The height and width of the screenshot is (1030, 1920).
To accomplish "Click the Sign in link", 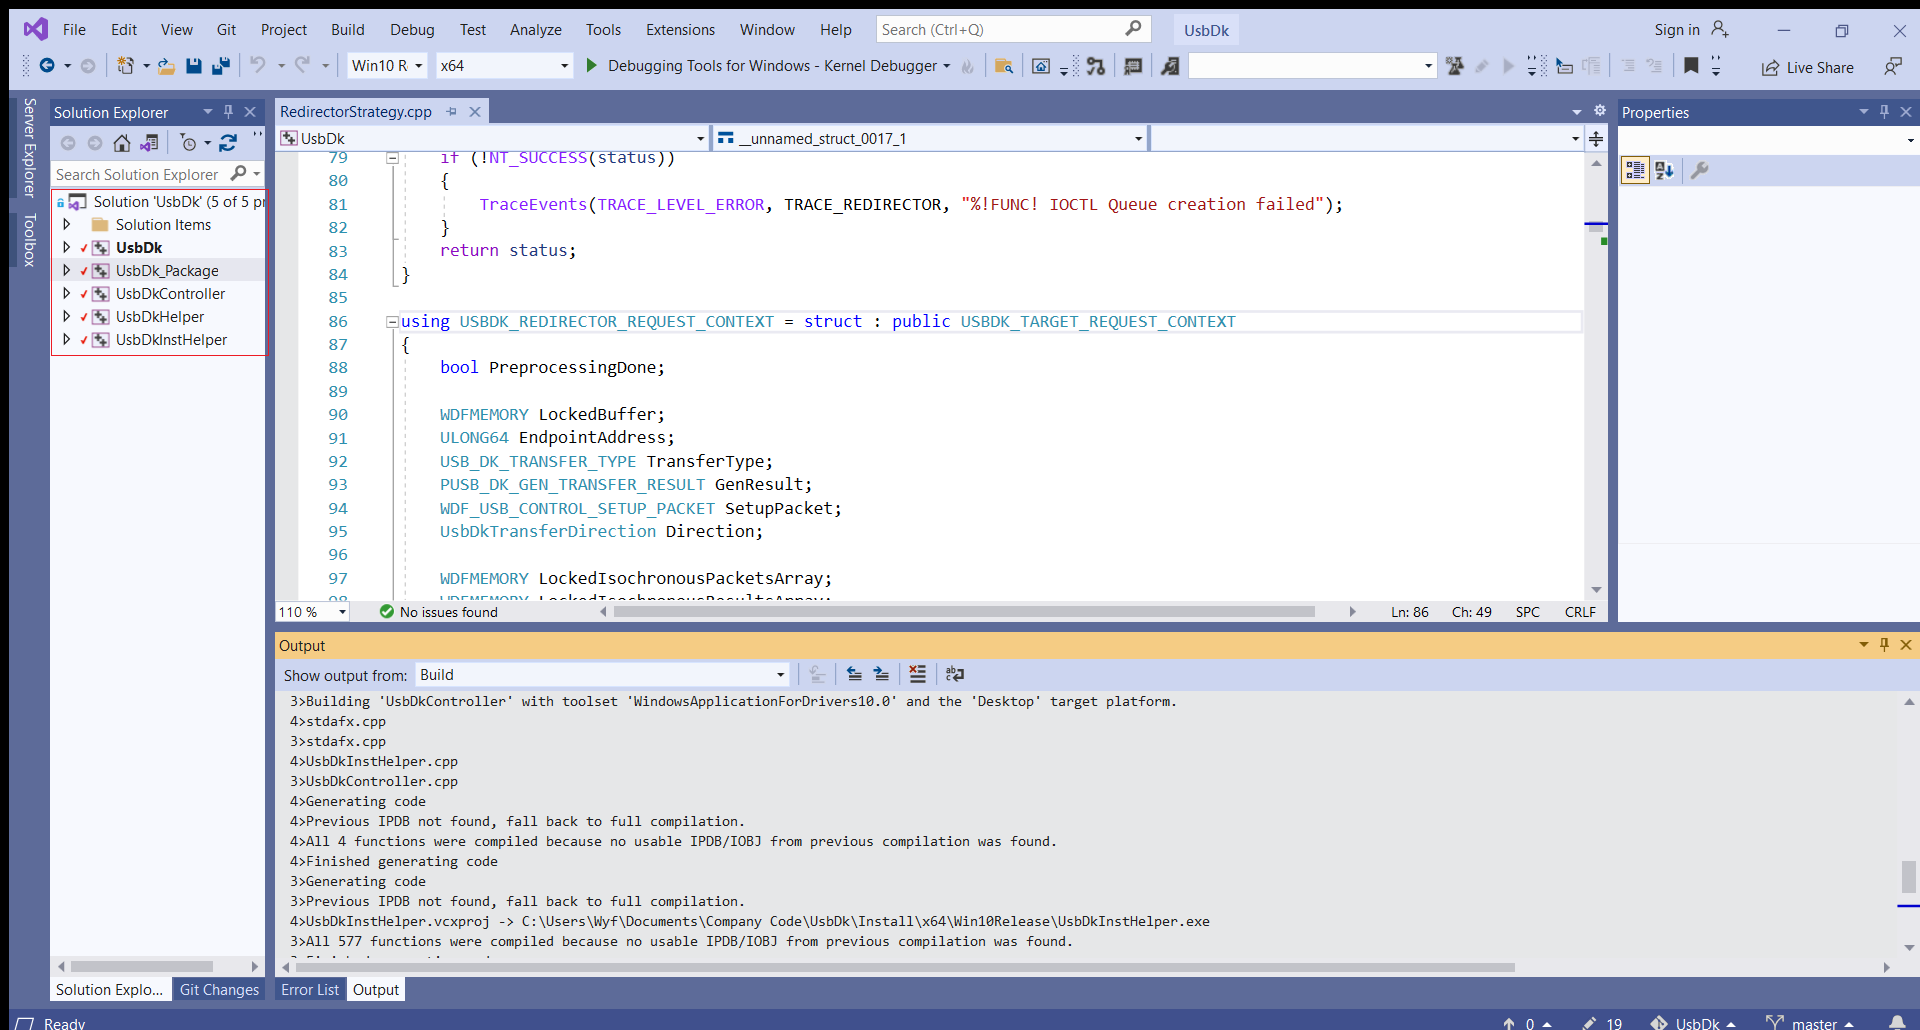I will (1678, 29).
